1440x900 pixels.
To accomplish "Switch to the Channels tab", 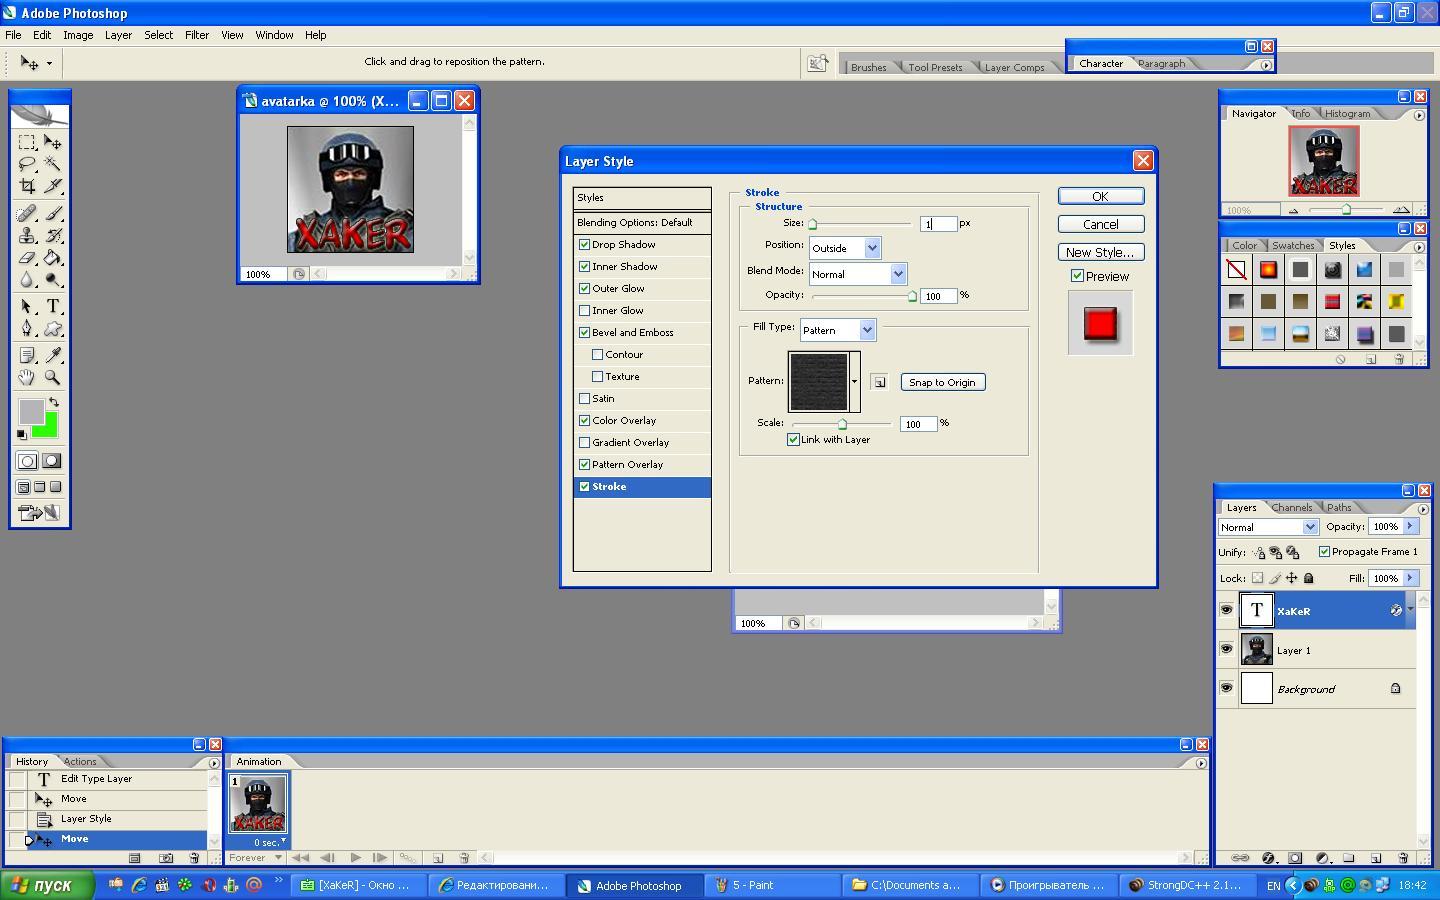I will coord(1292,507).
